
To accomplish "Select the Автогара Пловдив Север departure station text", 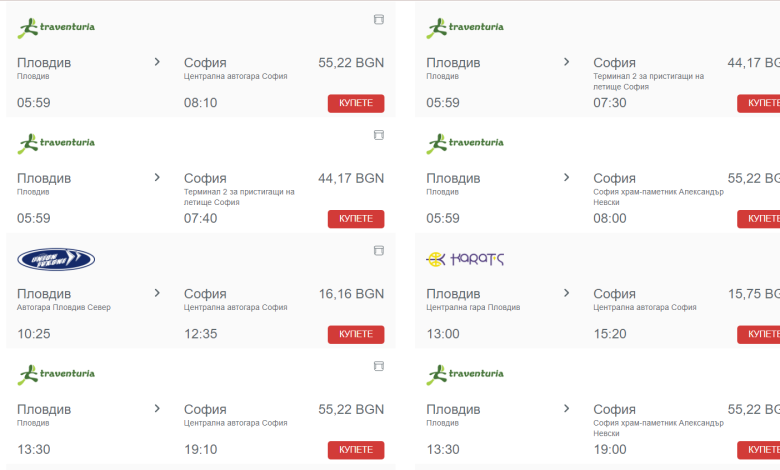I will point(64,307).
